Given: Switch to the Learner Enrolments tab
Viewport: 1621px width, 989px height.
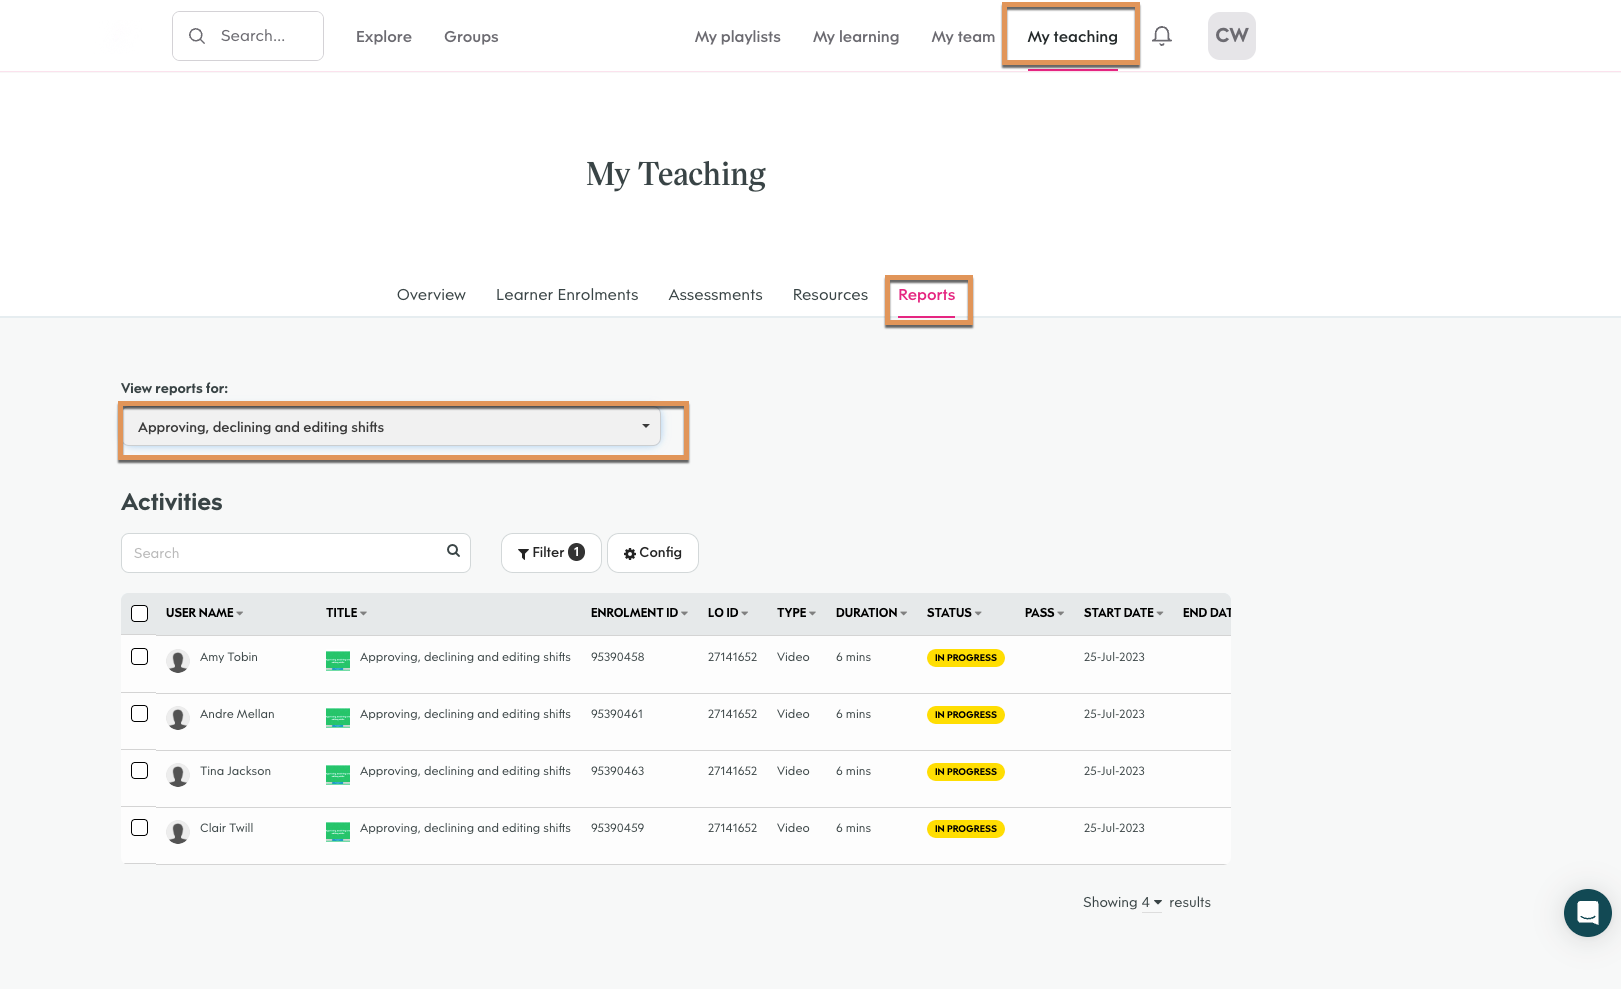Looking at the screenshot, I should [x=566, y=295].
